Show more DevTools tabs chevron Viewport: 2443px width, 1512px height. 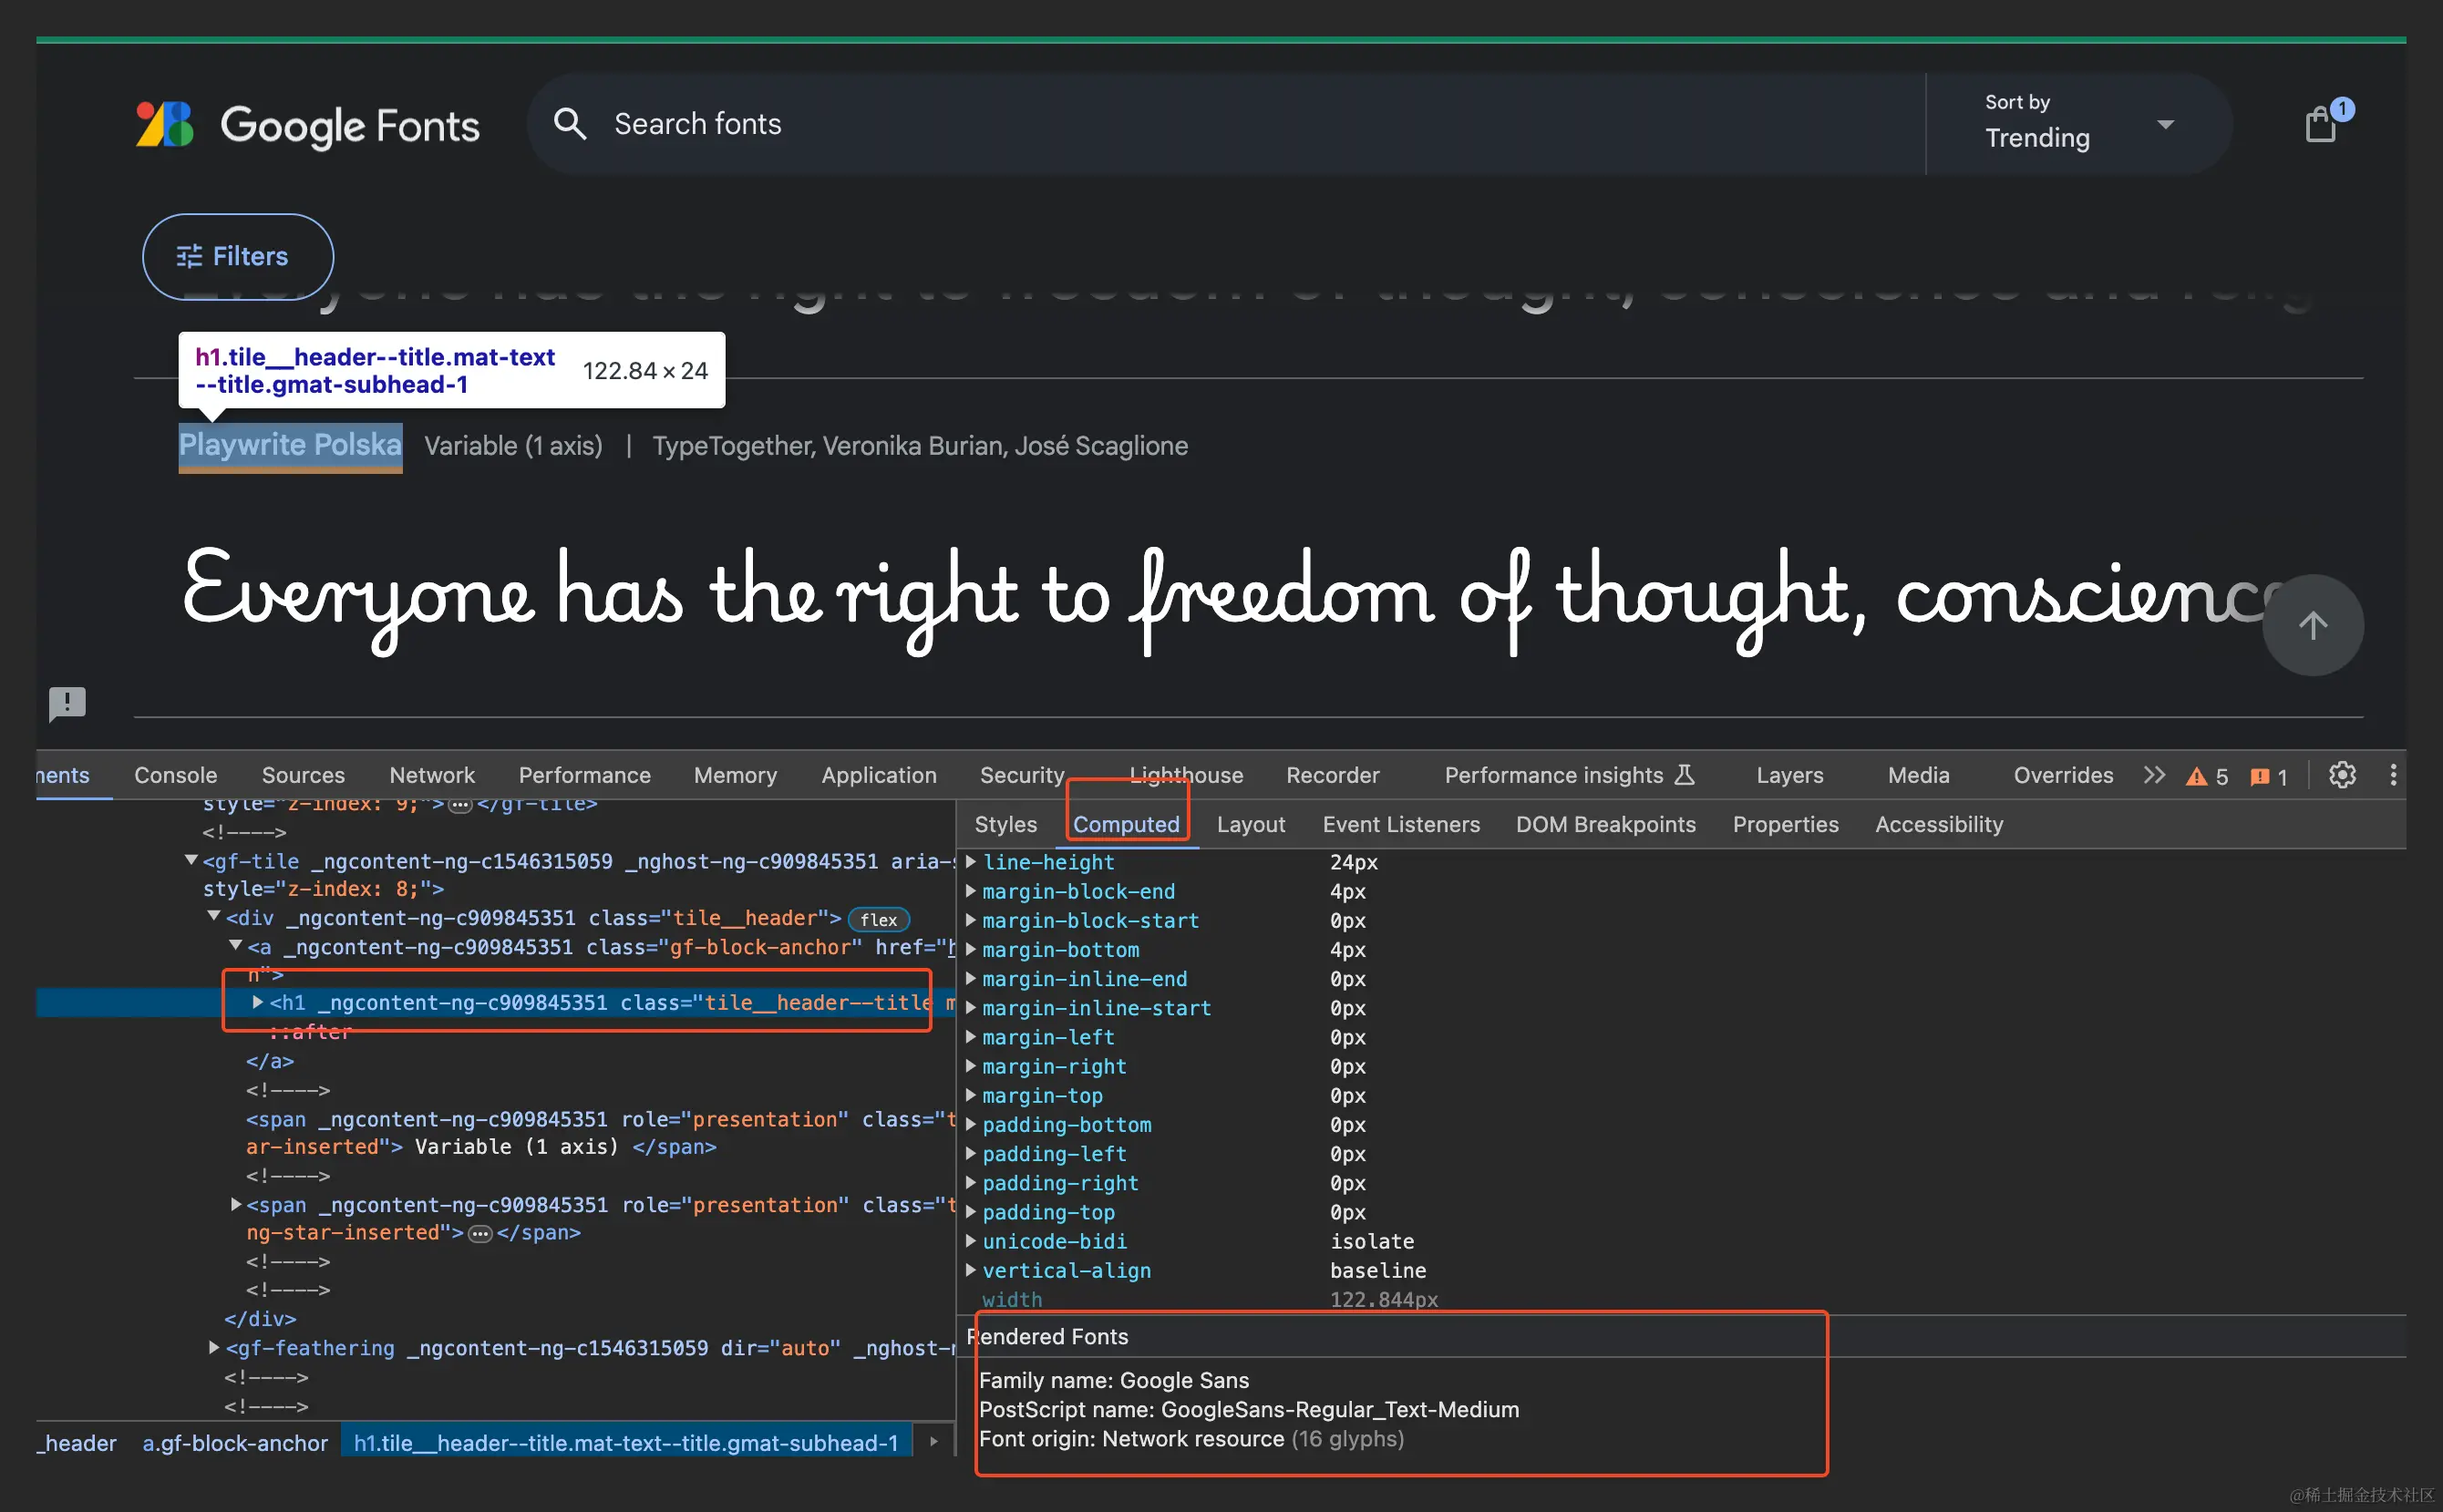pyautogui.click(x=2154, y=775)
